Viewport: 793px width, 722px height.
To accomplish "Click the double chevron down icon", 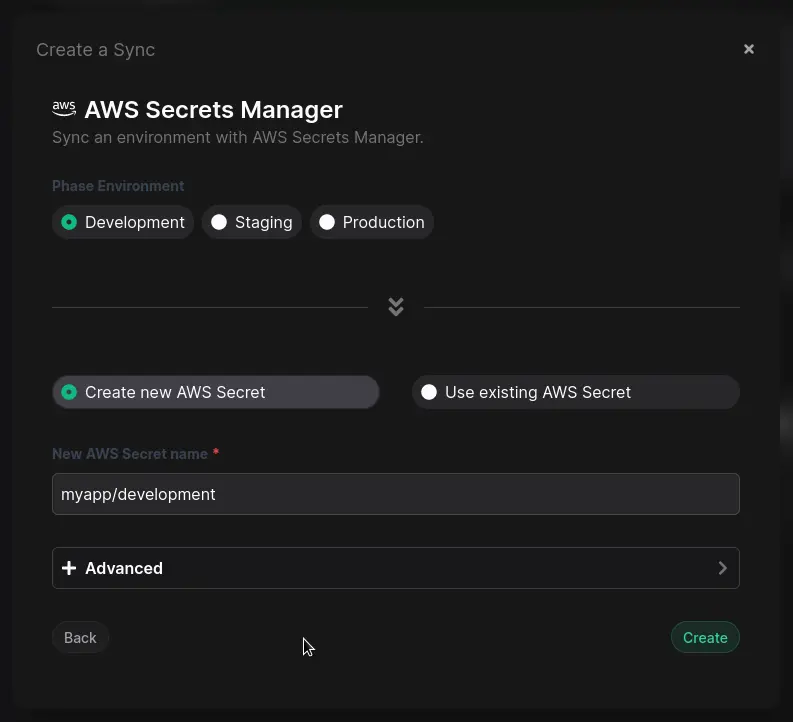I will [396, 307].
